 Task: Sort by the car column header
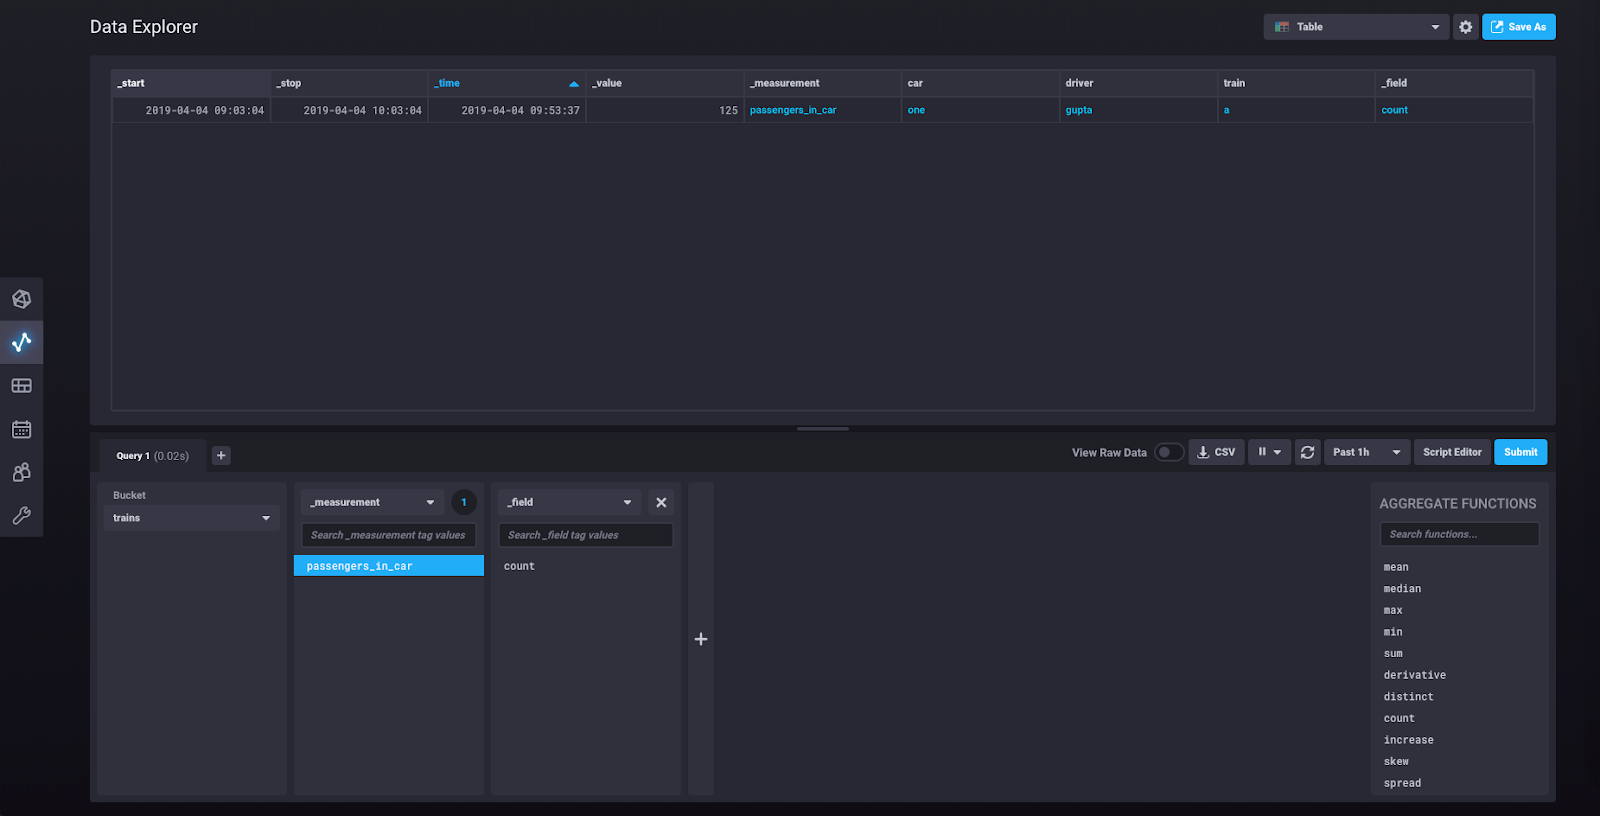[981, 83]
